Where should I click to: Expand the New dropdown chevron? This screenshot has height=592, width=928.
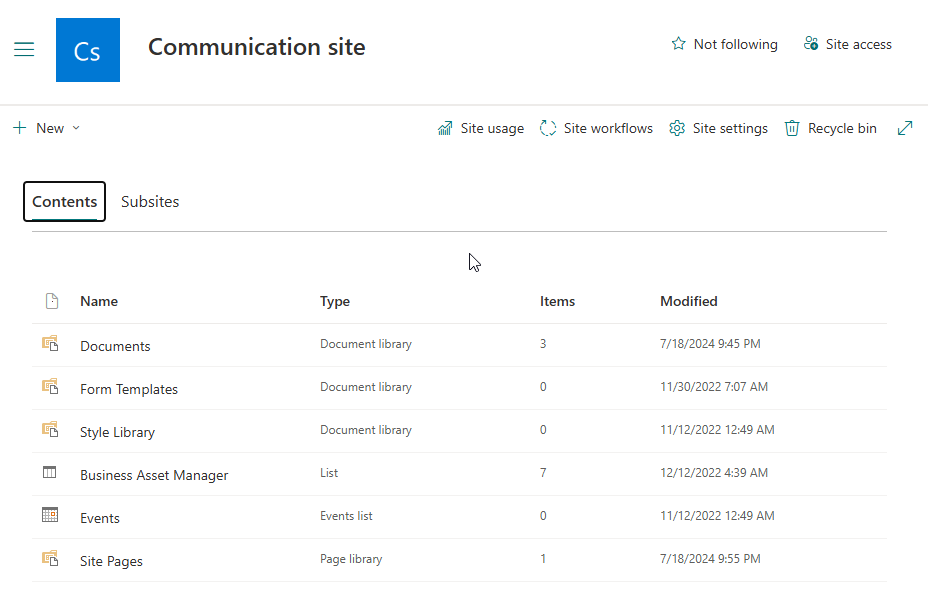[76, 128]
